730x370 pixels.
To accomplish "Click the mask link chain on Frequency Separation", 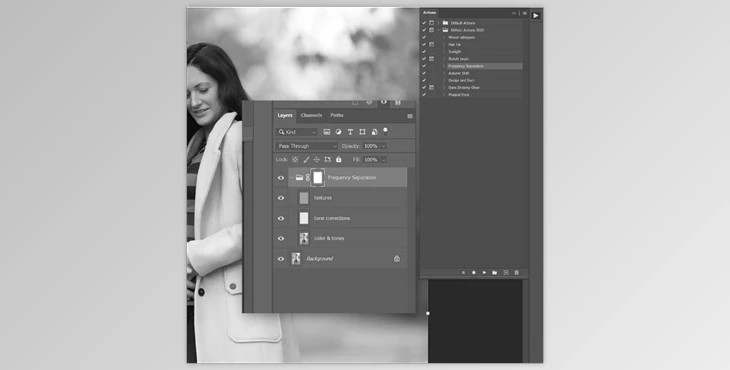I will pos(308,178).
